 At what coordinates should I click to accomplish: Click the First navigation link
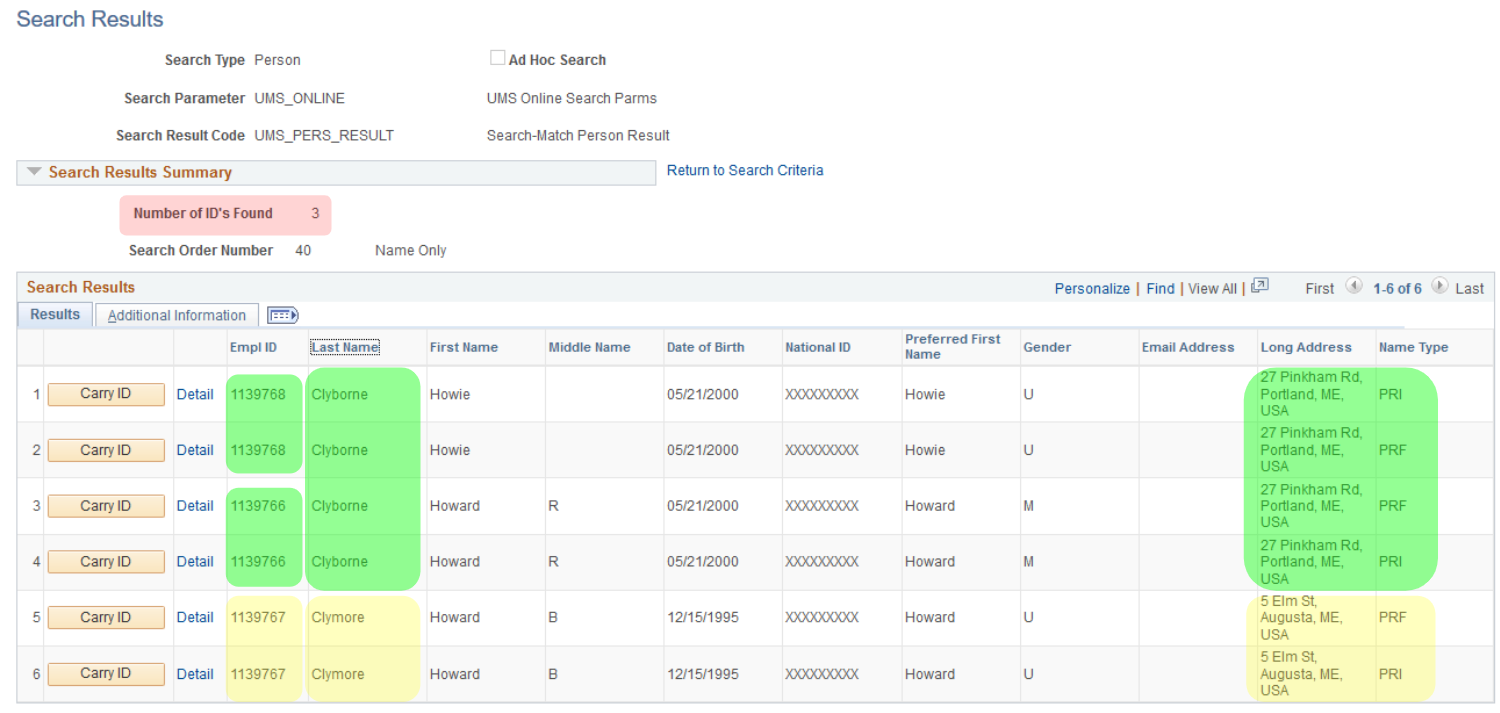[x=1319, y=288]
